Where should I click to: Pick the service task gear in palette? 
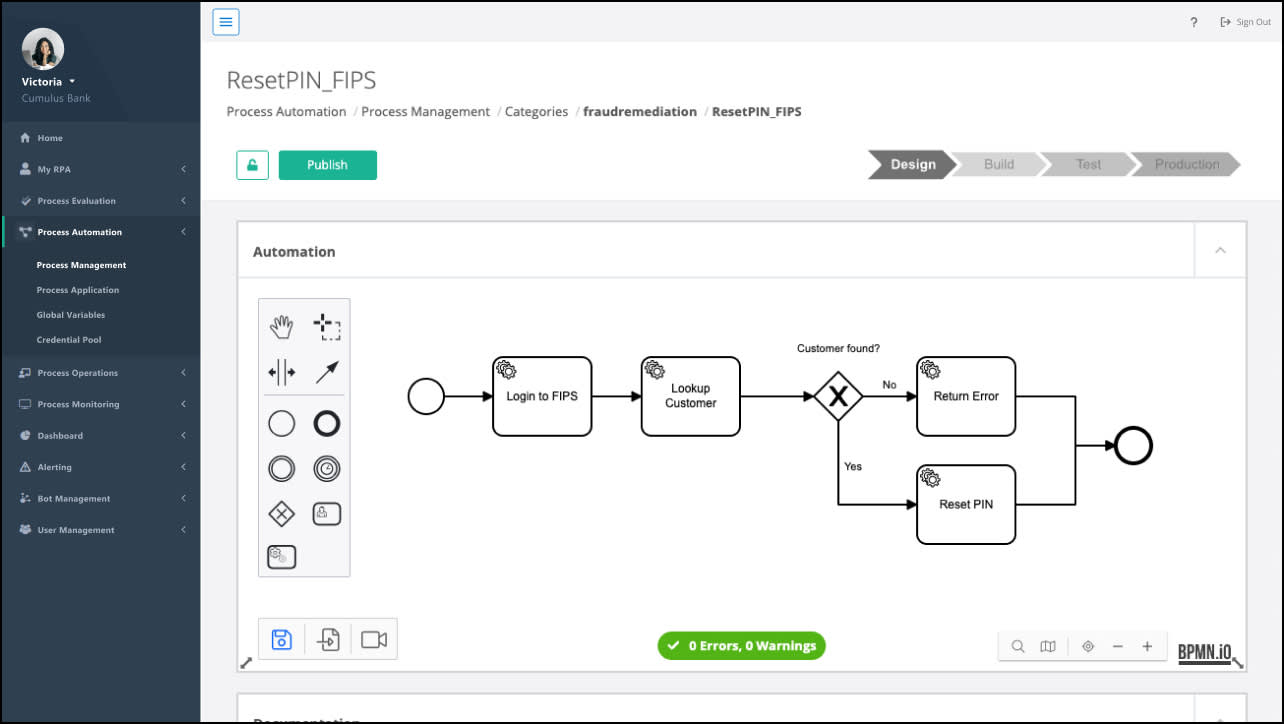(282, 557)
